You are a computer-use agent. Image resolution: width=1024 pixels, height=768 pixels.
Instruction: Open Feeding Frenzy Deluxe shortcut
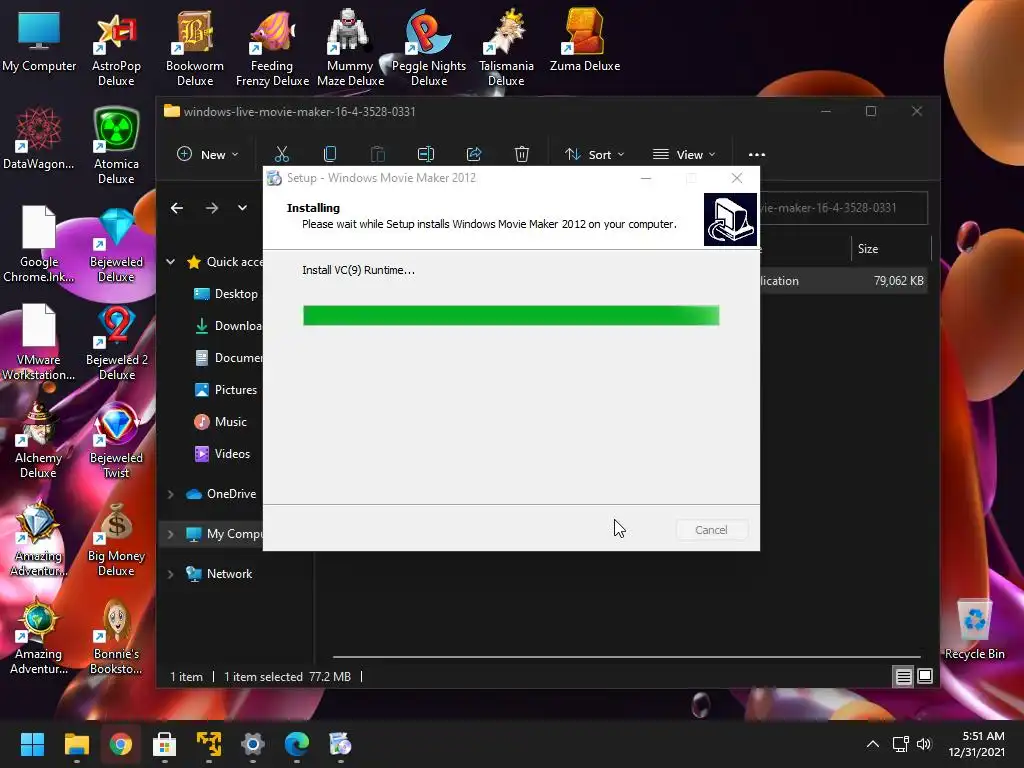coord(272,48)
